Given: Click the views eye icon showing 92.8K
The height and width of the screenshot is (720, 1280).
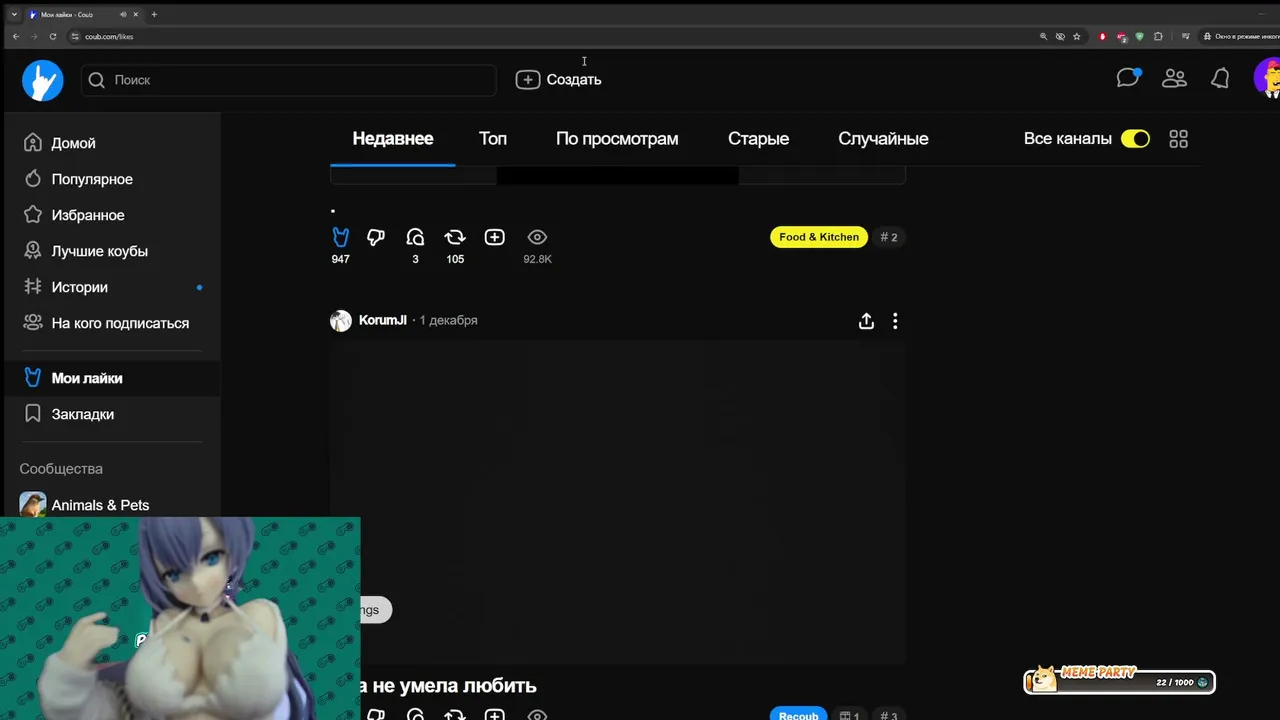Looking at the screenshot, I should [537, 237].
